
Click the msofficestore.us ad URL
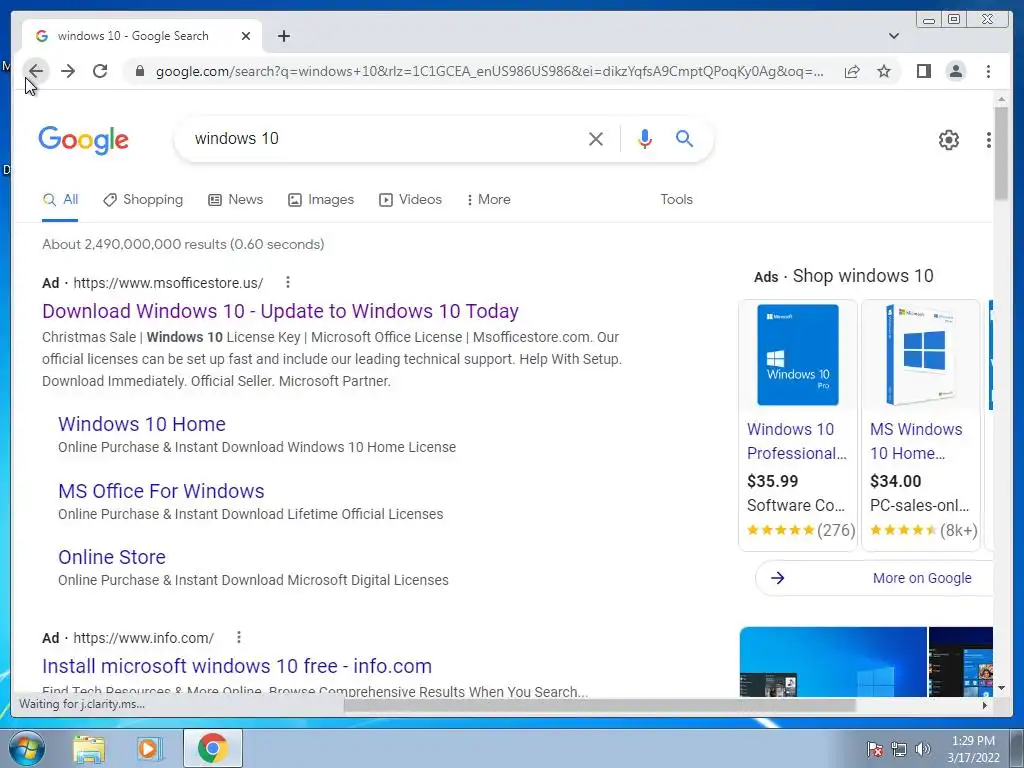pyautogui.click(x=168, y=283)
